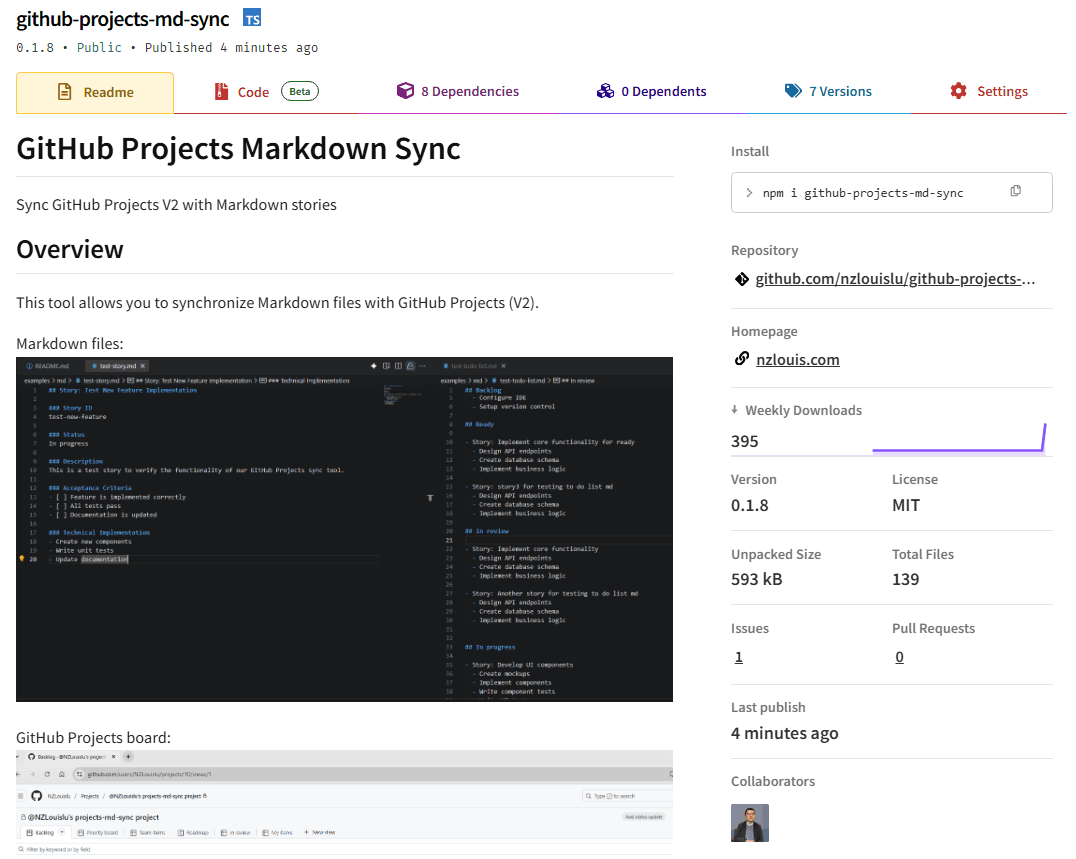Click the Settings gear icon on the tab bar
1076x859 pixels.
(957, 91)
